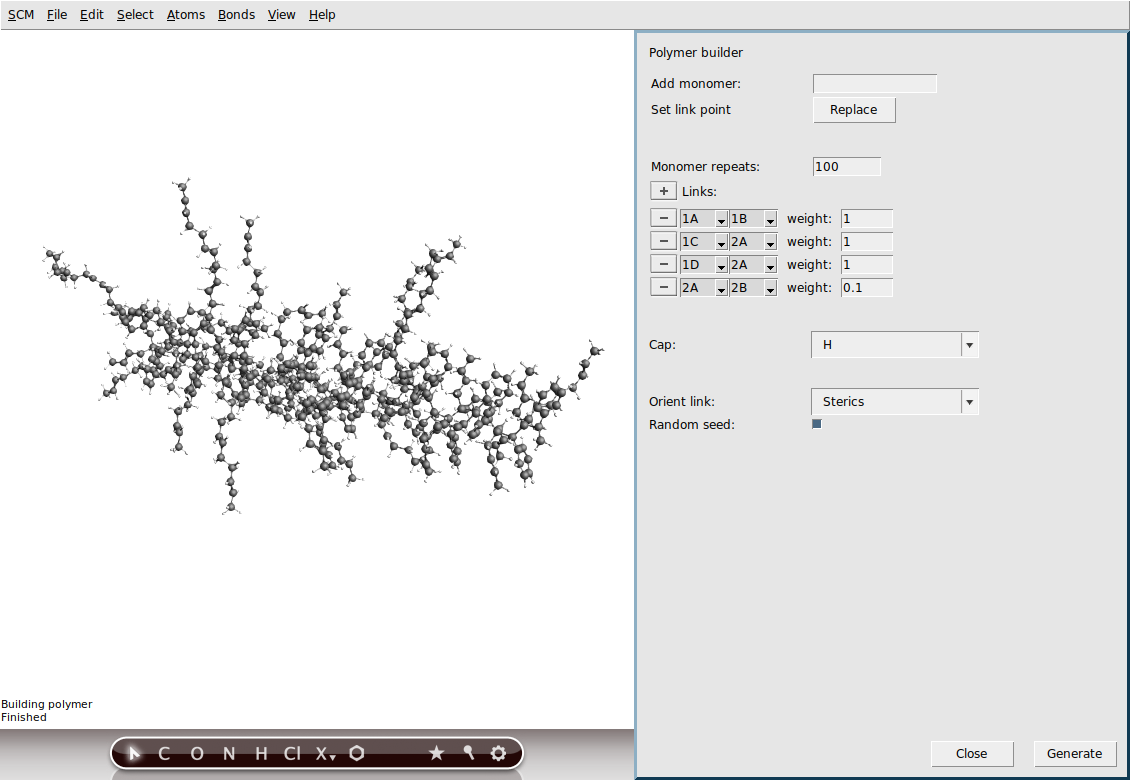Click the gear settings icon in toolbar
Viewport: 1130px width, 780px height.
point(498,753)
